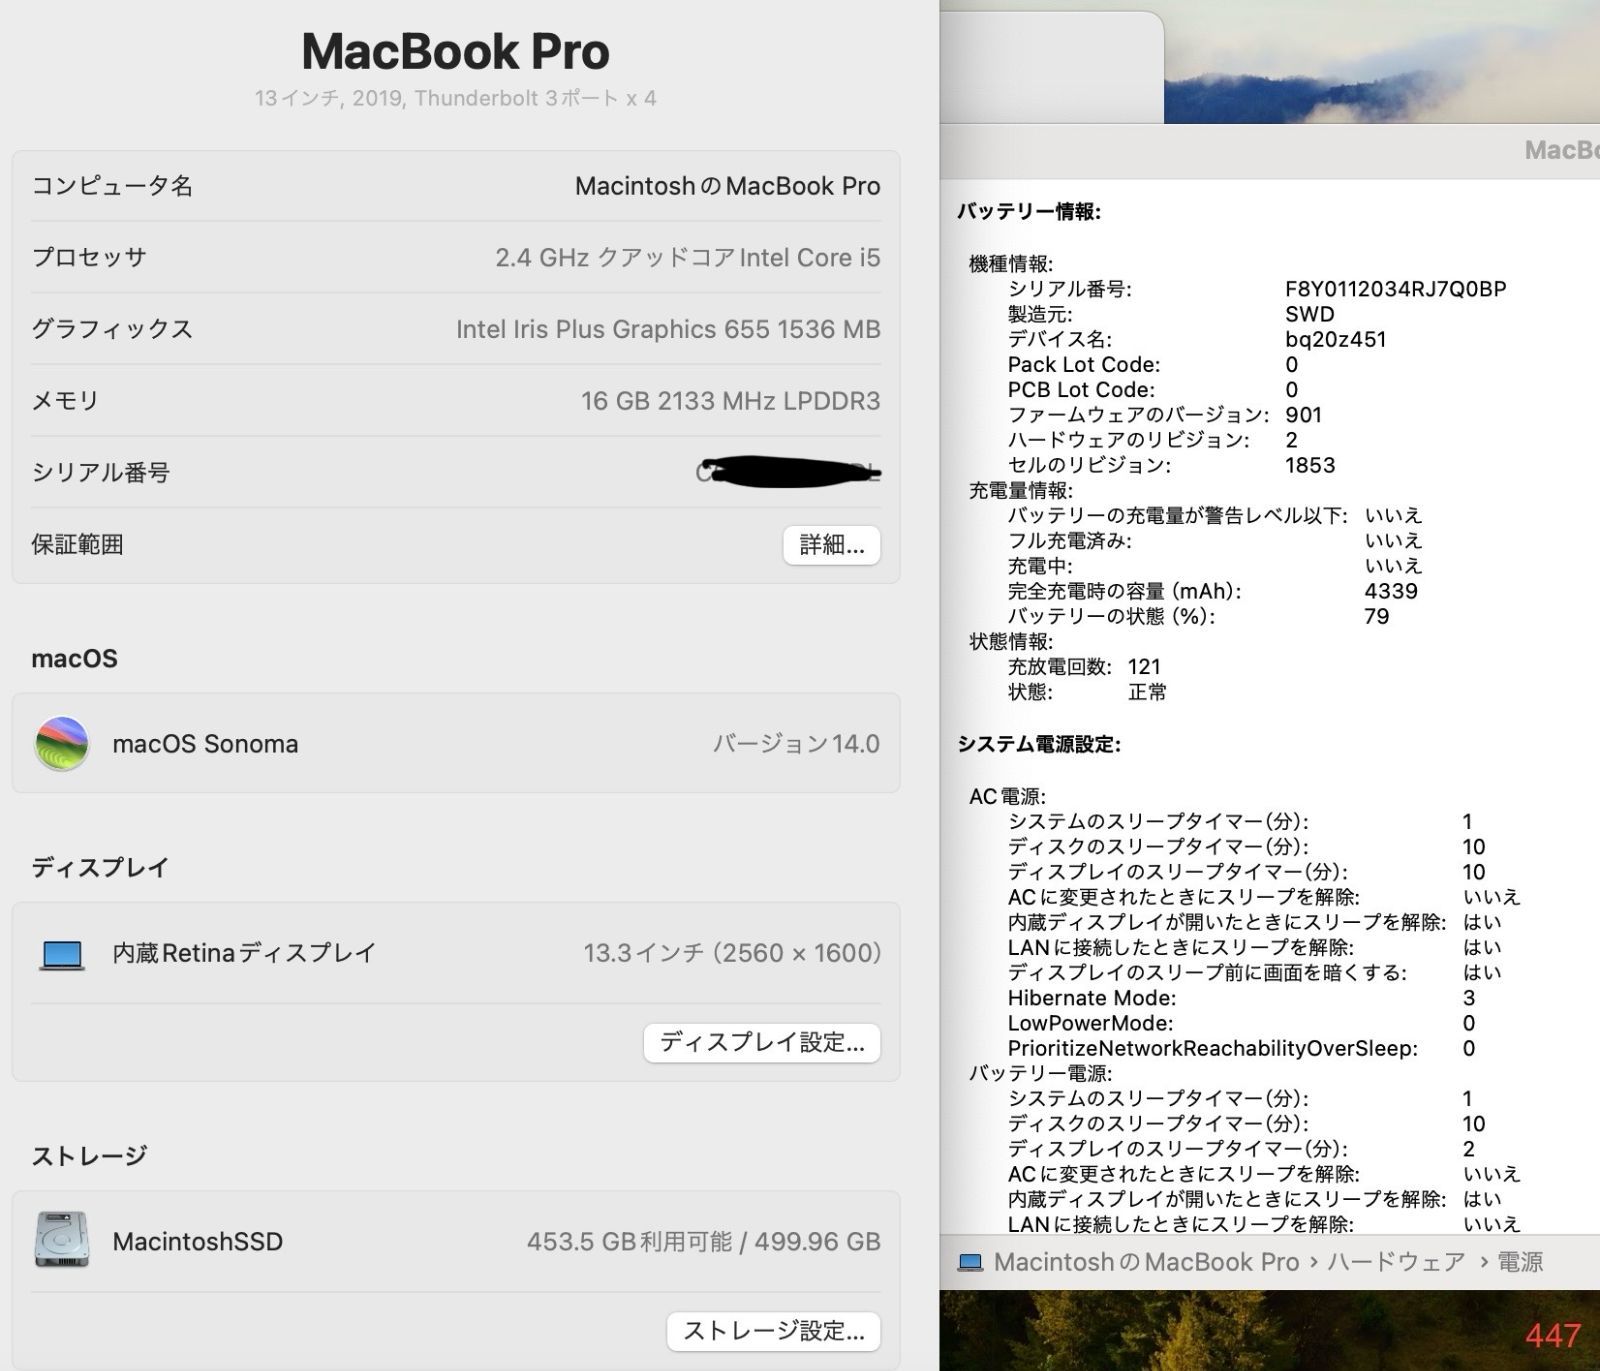Click ハードウェアのリビジョン: label
1600x1371 pixels.
tap(1129, 440)
